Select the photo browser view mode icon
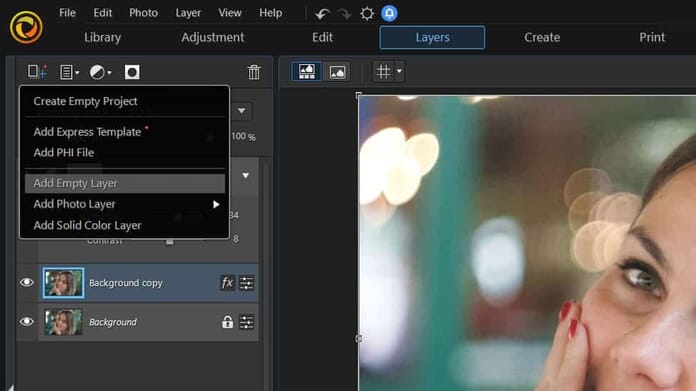The image size is (696, 391). coord(306,71)
